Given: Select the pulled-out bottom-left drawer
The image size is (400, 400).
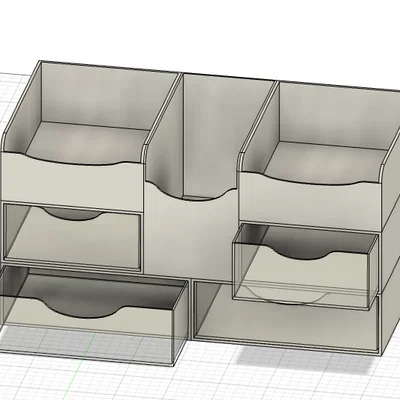Looking at the screenshot, I should (x=92, y=315).
